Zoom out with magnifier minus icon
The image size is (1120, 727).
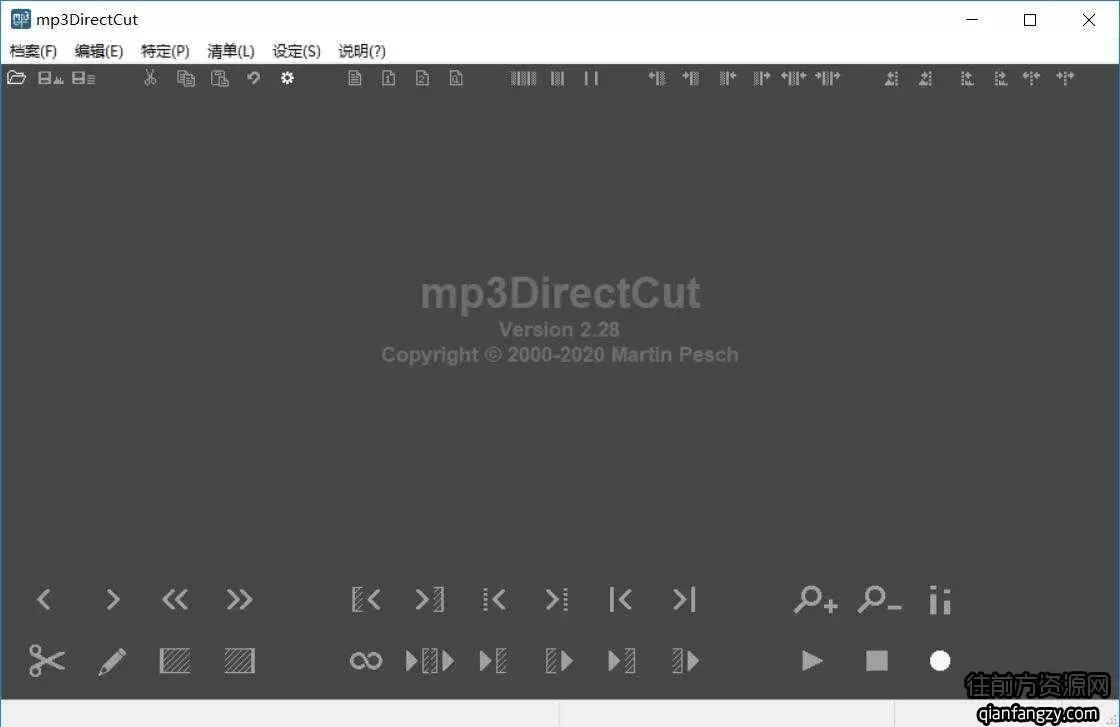click(x=879, y=599)
